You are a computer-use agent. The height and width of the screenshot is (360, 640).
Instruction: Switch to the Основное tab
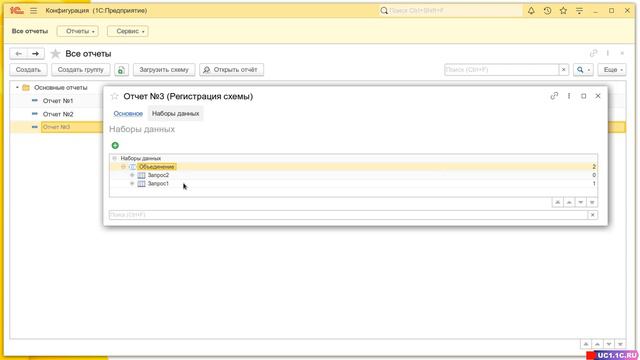(x=128, y=113)
